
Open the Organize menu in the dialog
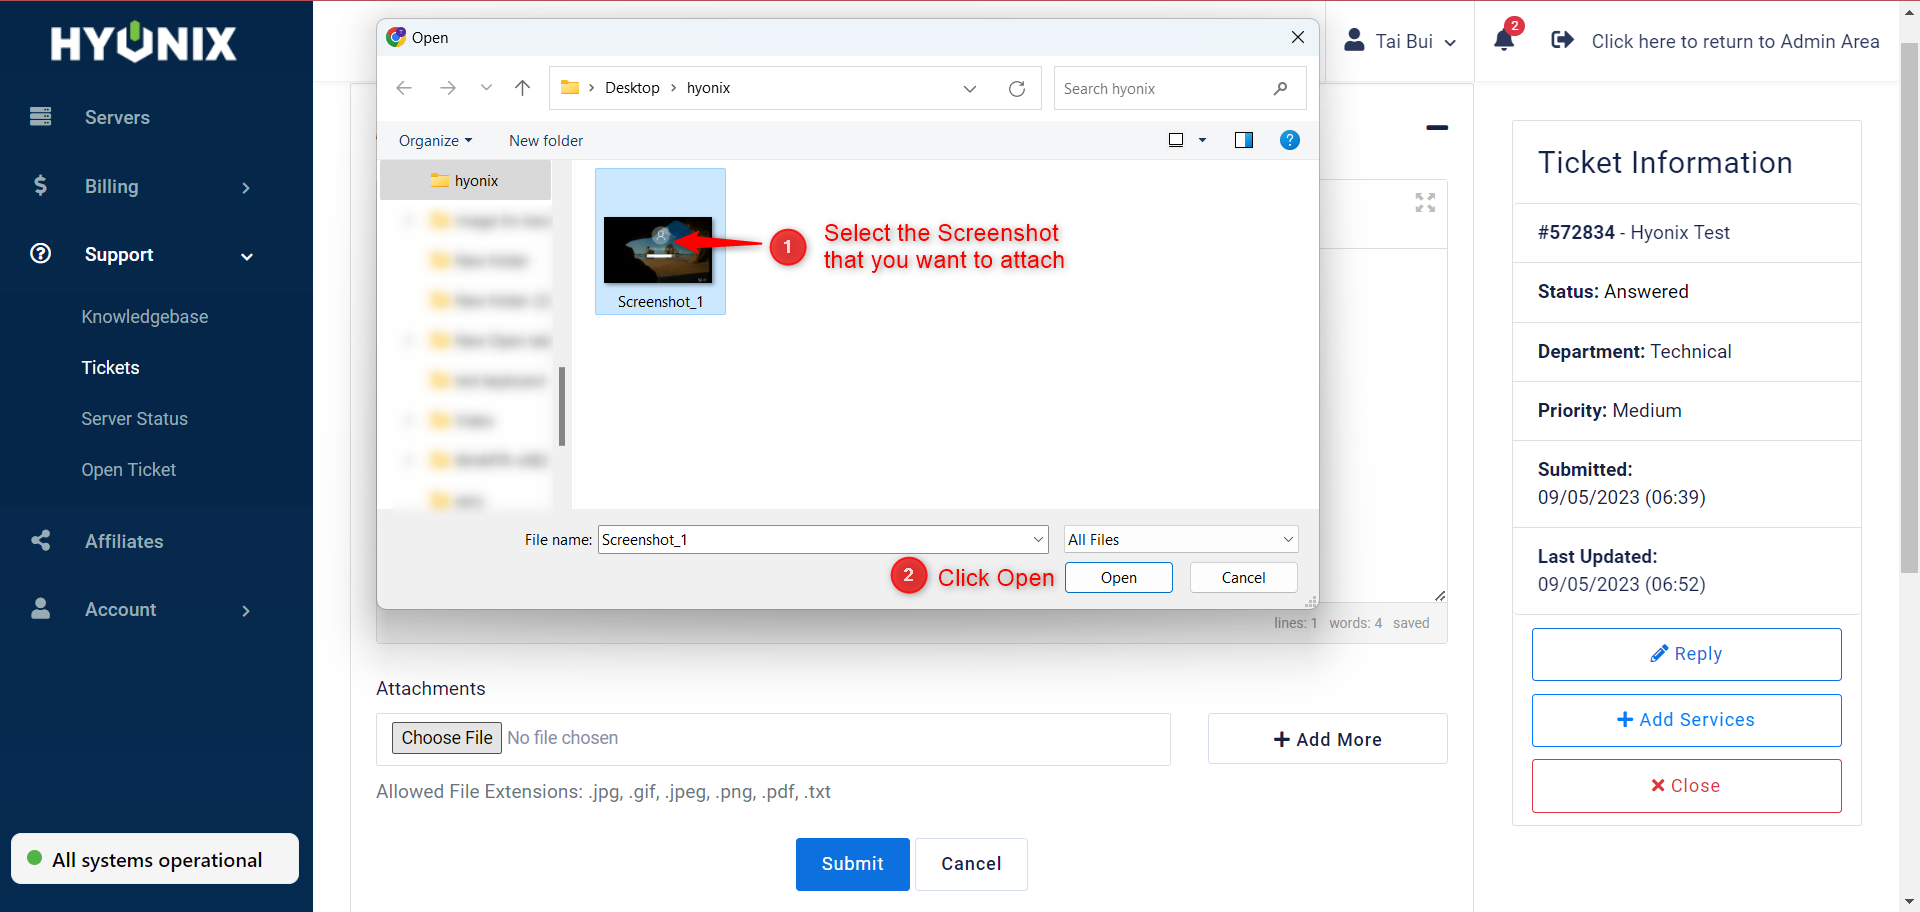(x=434, y=140)
